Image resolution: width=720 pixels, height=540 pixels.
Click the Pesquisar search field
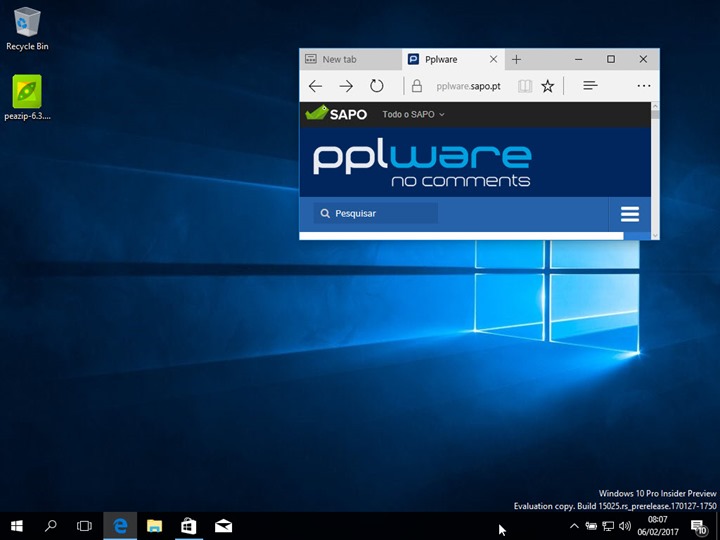[x=375, y=214]
